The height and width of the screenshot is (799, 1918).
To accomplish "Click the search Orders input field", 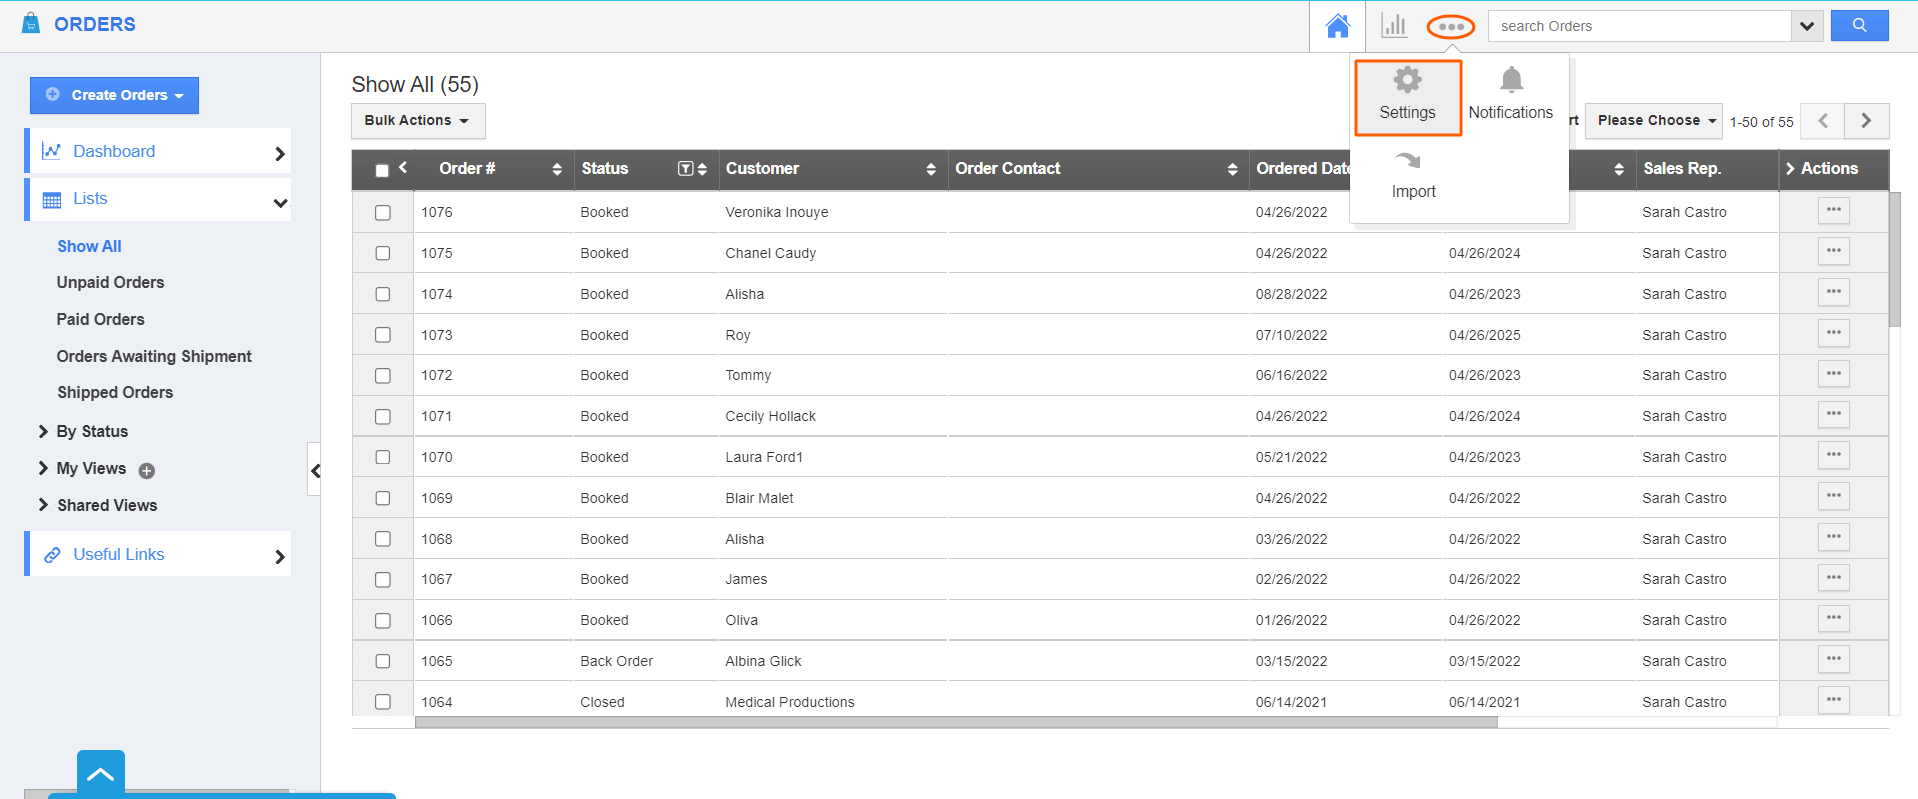I will click(1638, 26).
